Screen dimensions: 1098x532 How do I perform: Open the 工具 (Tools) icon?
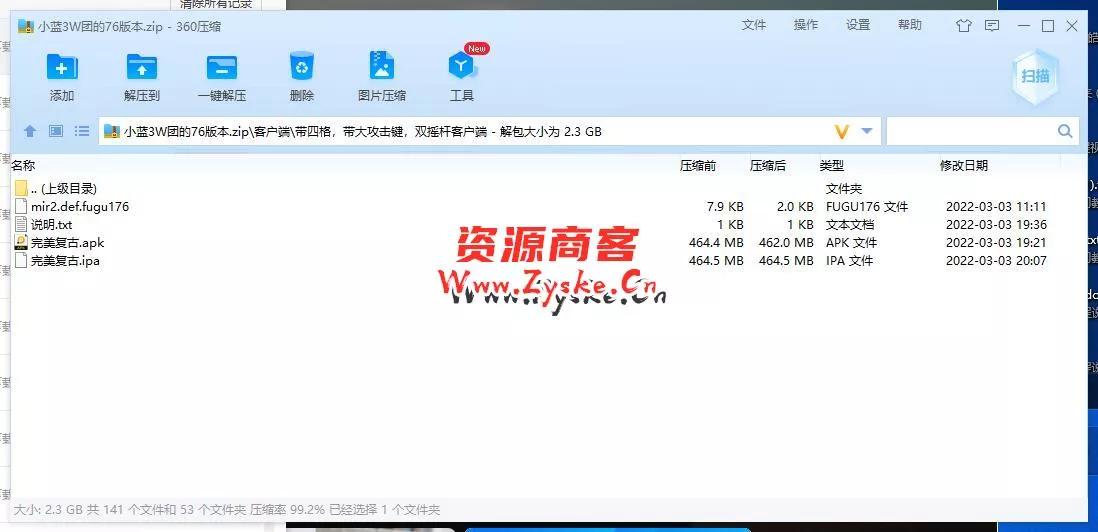pyautogui.click(x=461, y=68)
